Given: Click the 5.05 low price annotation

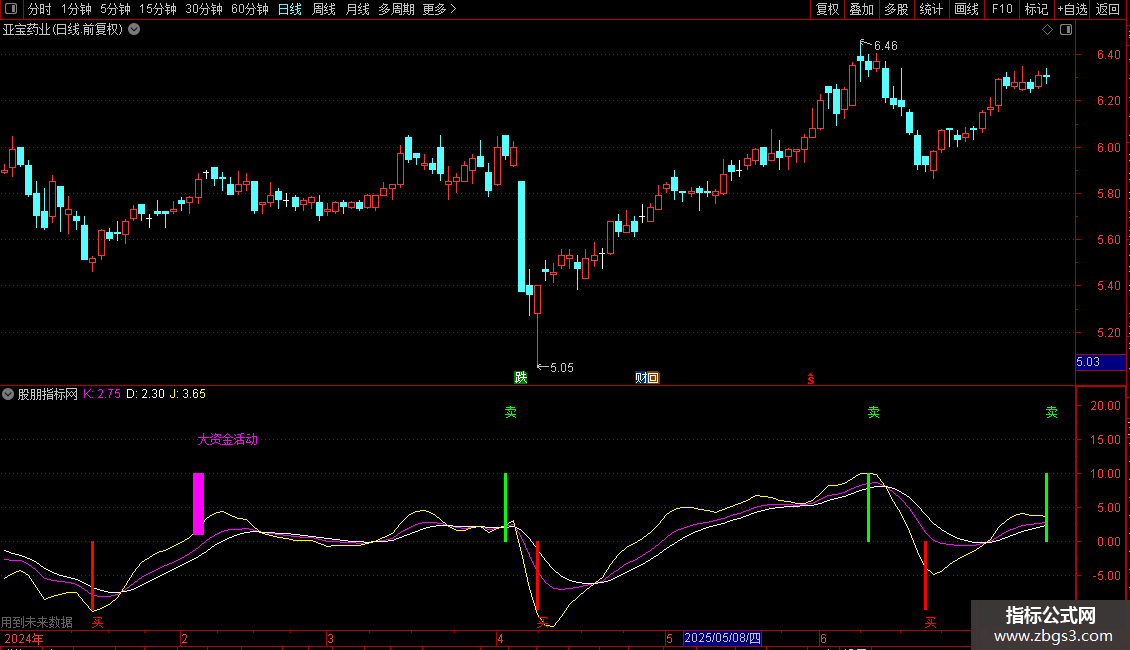Looking at the screenshot, I should click(561, 368).
